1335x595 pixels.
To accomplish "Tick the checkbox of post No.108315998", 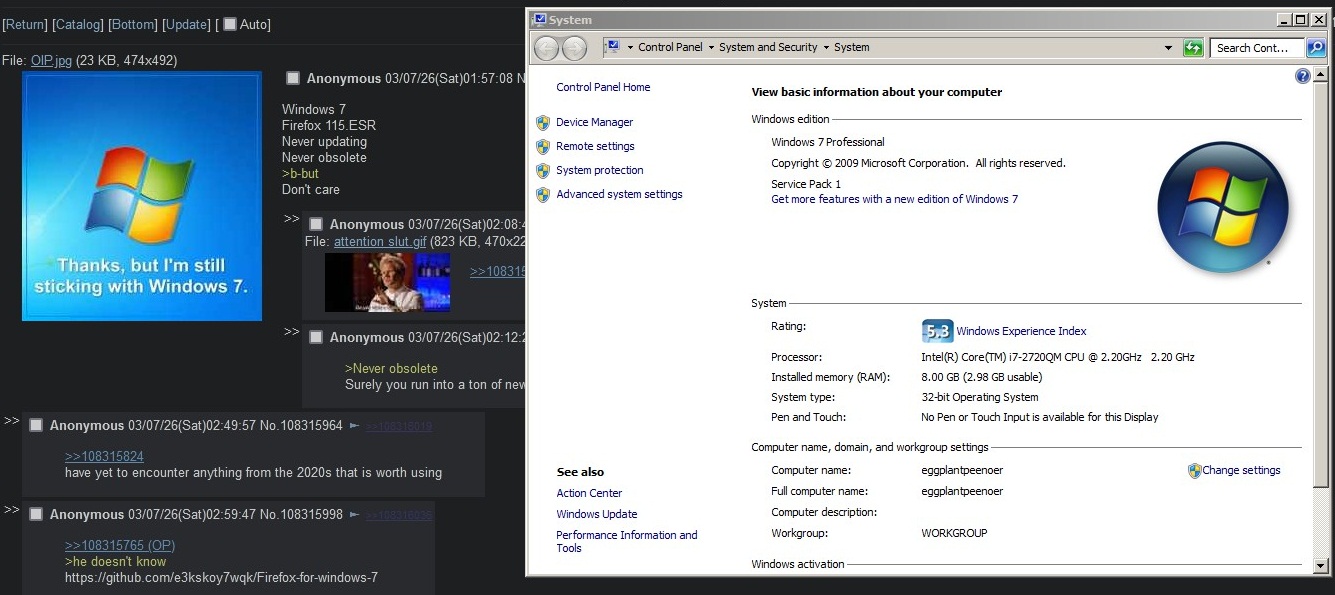I will 36,514.
